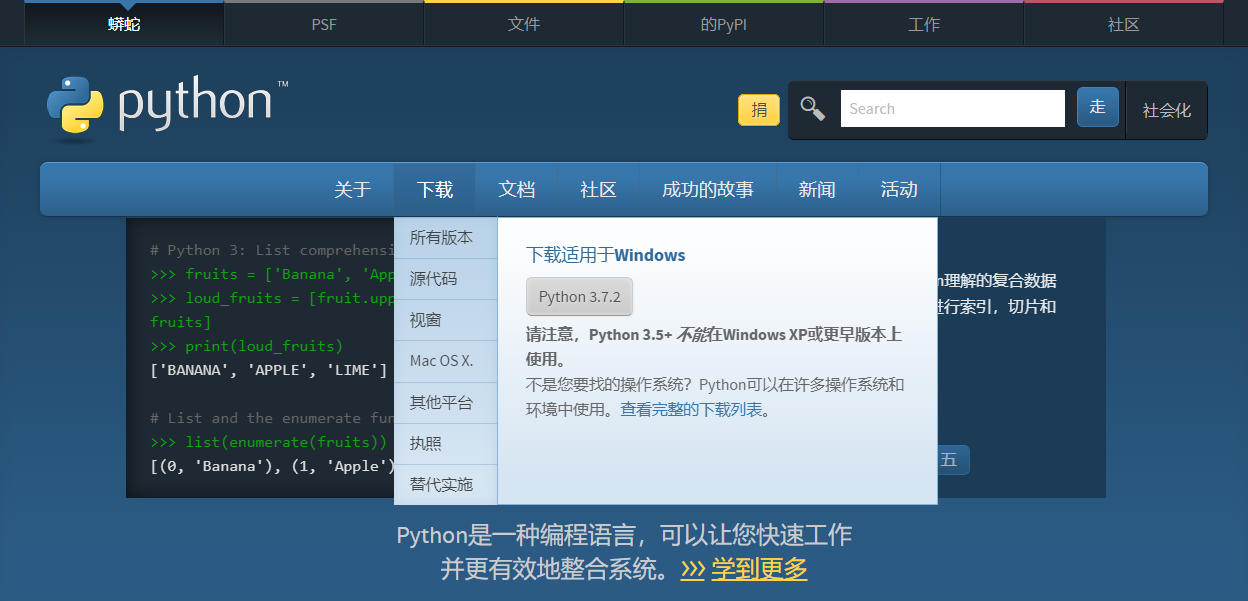
Task: Click the 捐 donate button
Action: [759, 110]
